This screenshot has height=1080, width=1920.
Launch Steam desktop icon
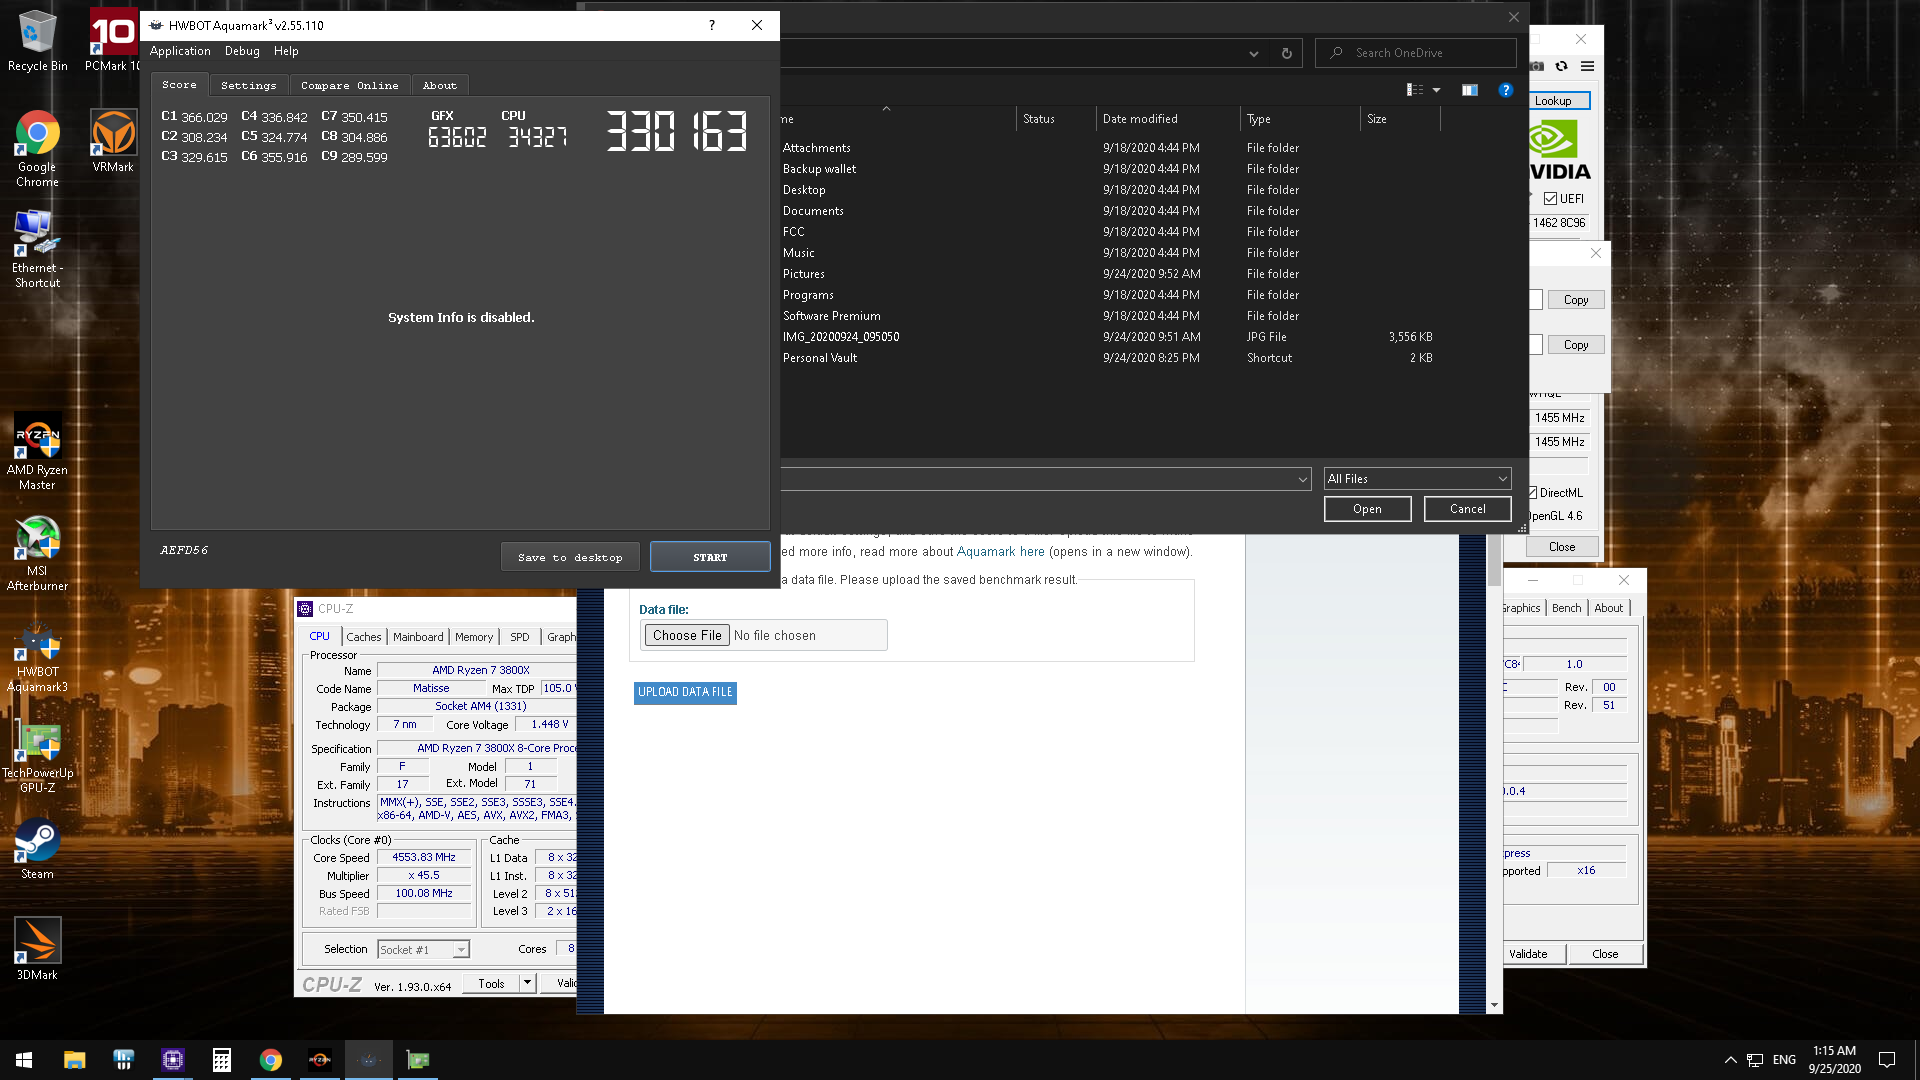tap(37, 850)
